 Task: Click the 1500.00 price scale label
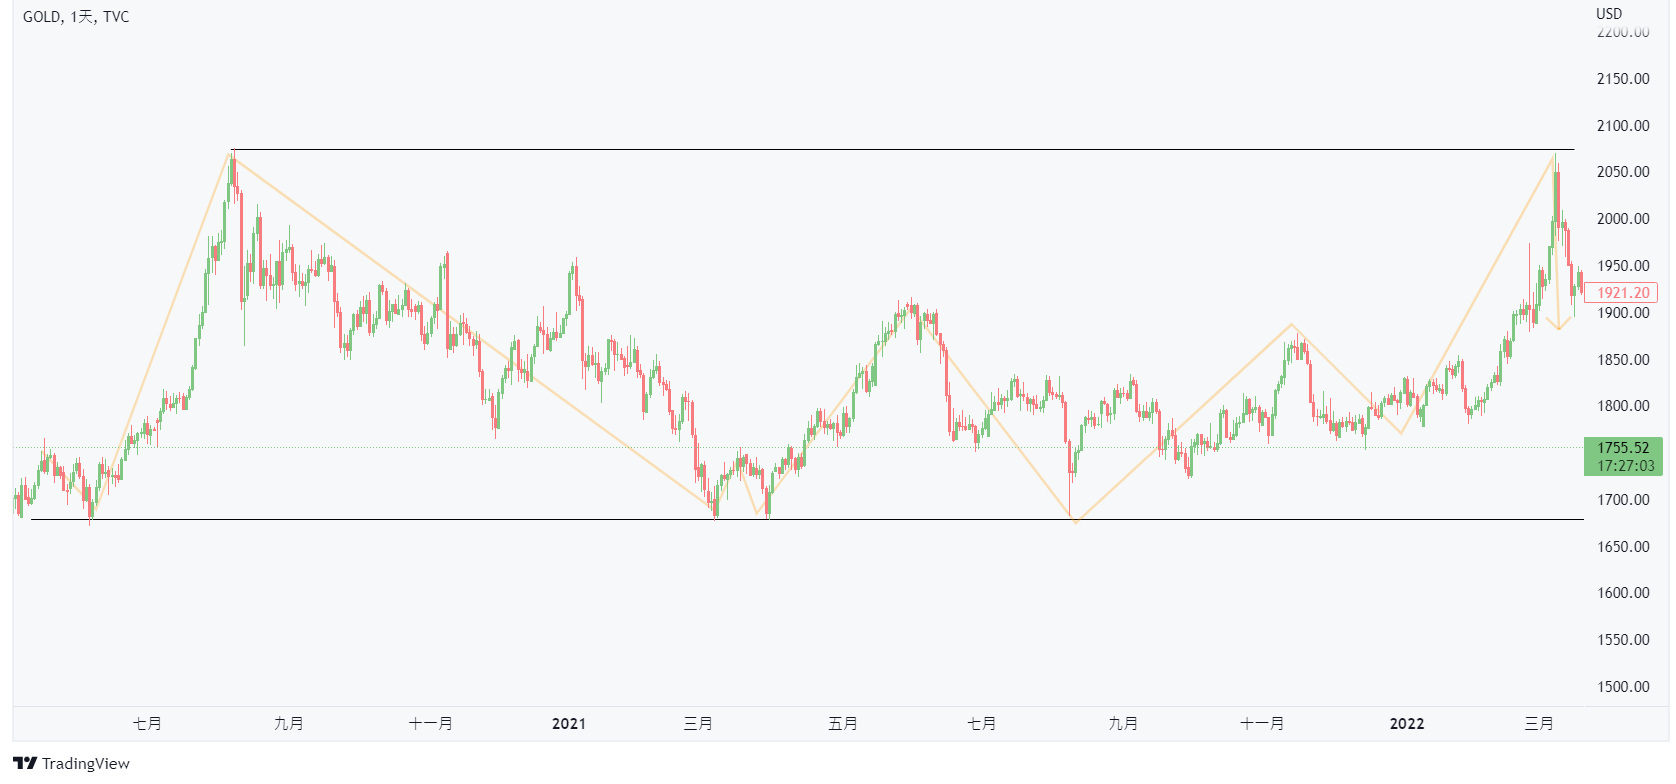(1623, 687)
